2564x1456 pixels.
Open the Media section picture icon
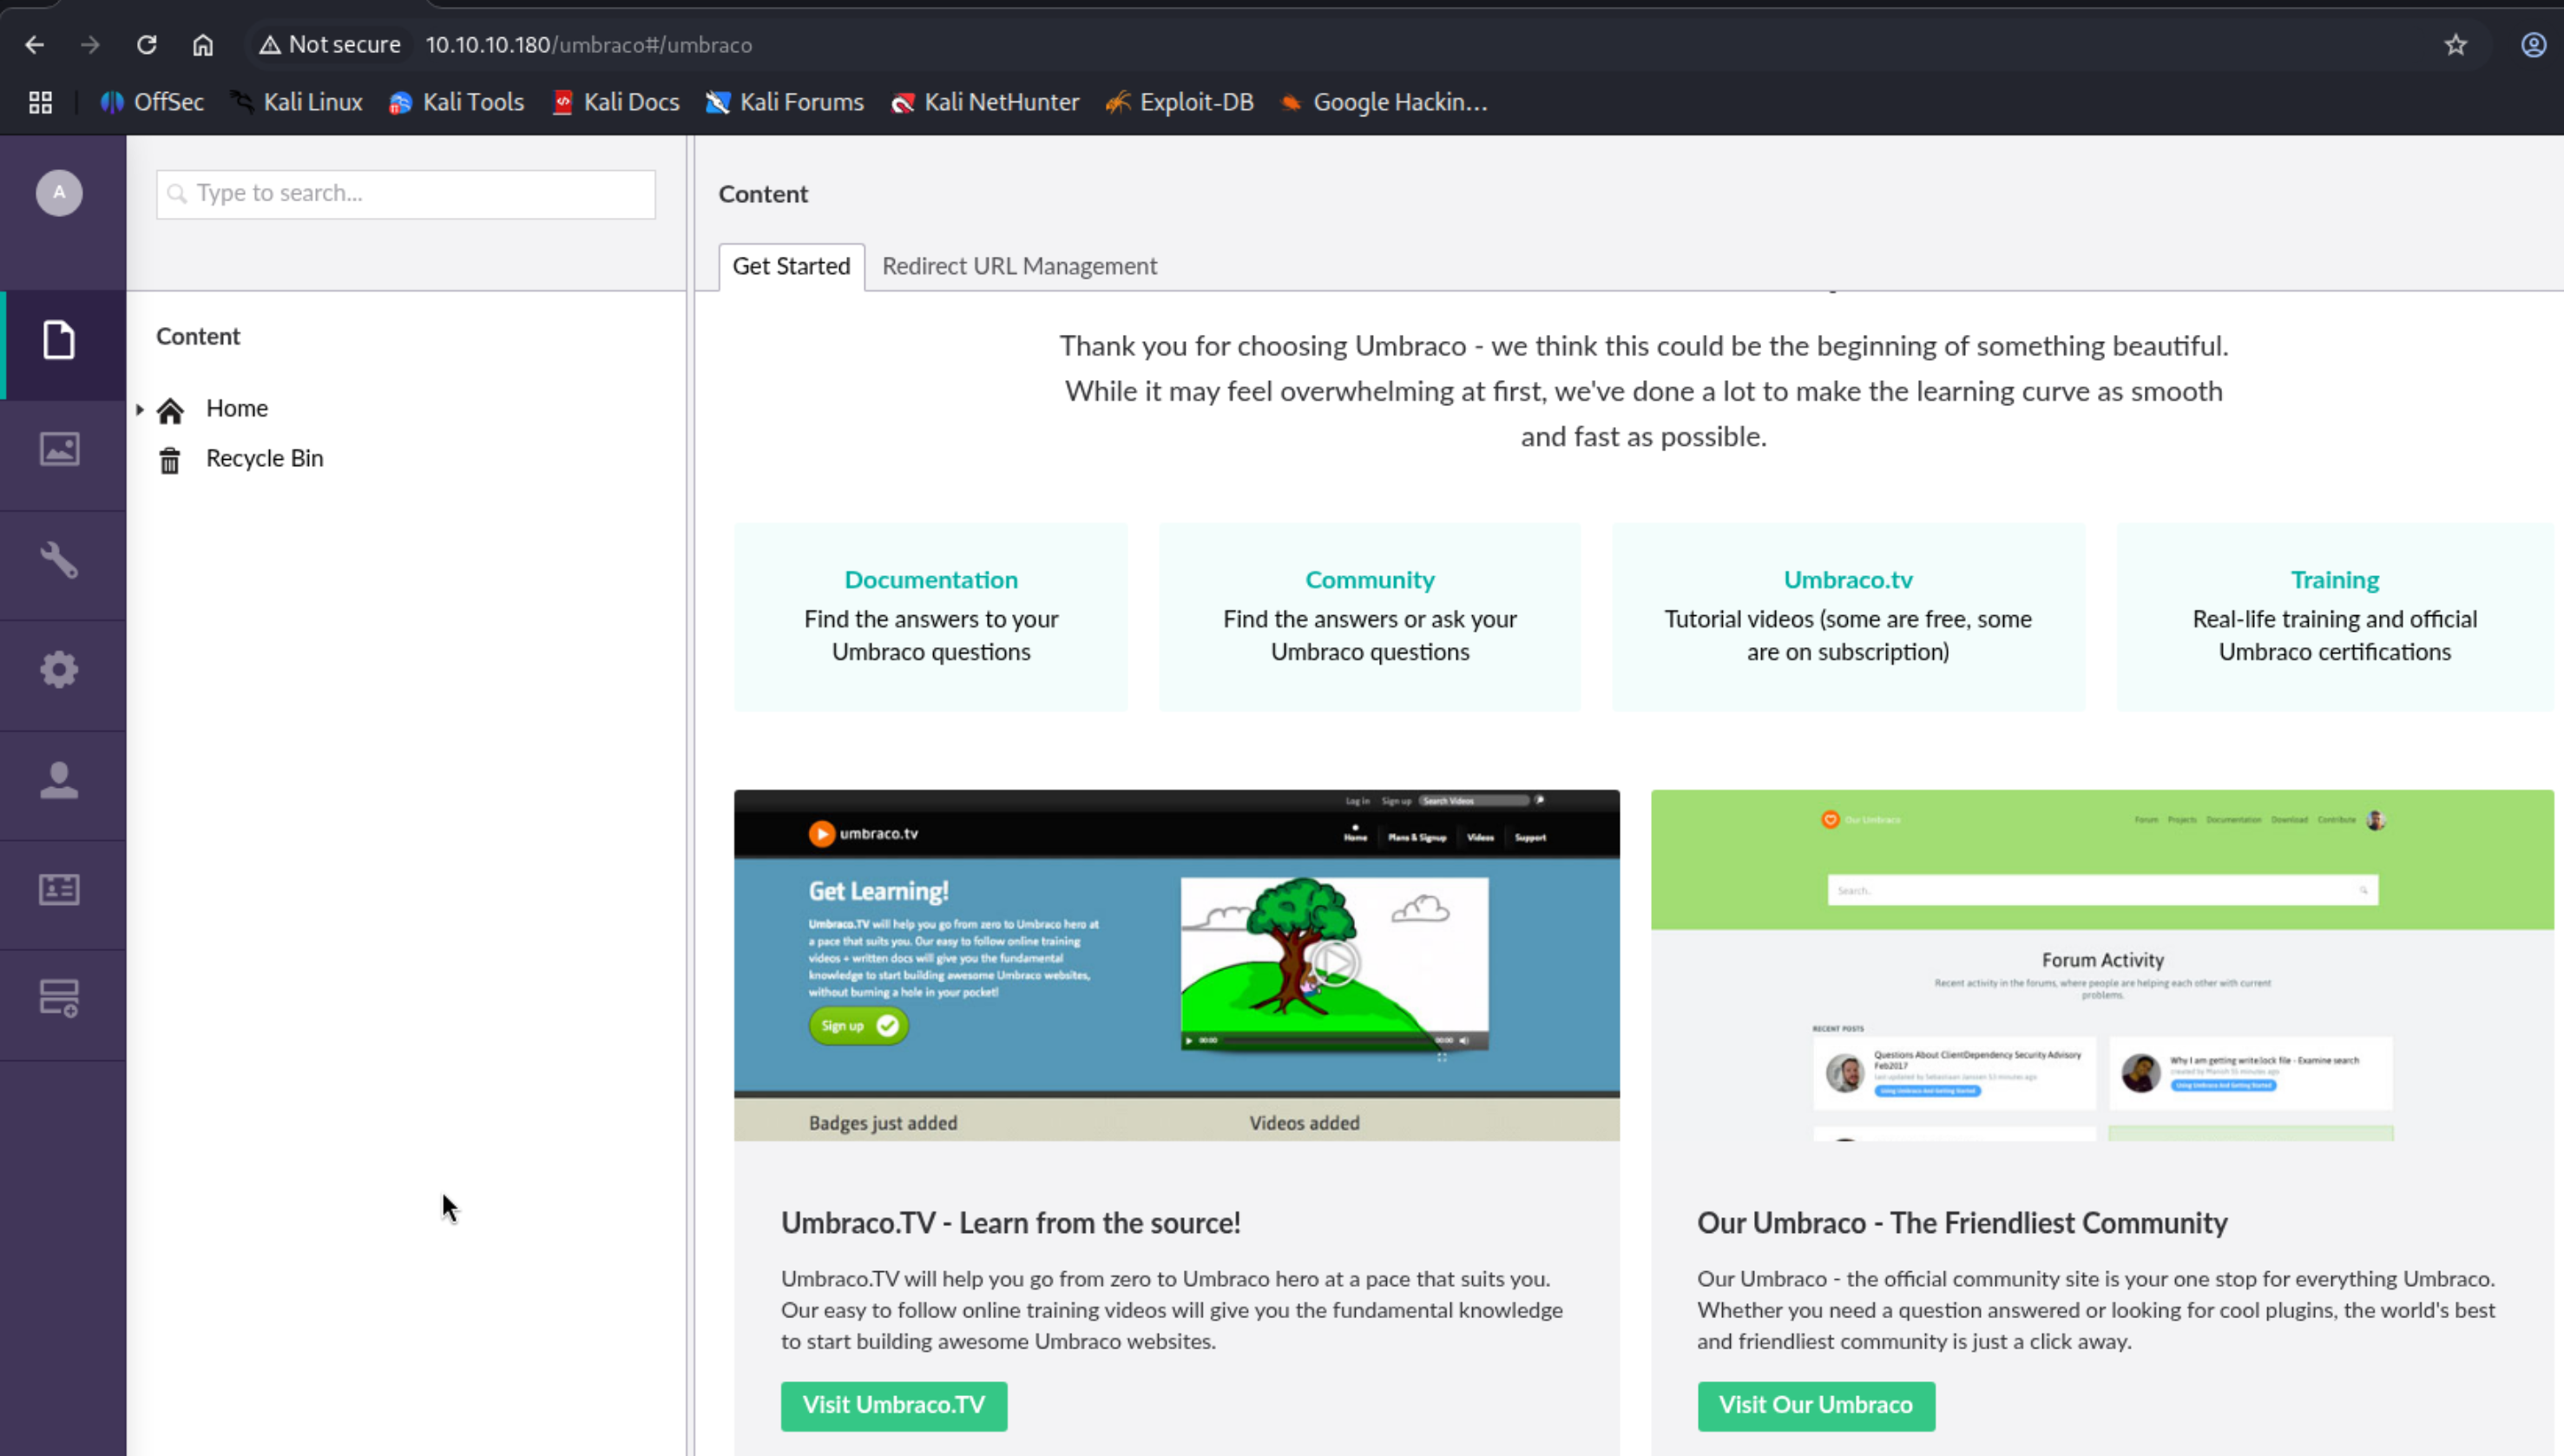(59, 449)
